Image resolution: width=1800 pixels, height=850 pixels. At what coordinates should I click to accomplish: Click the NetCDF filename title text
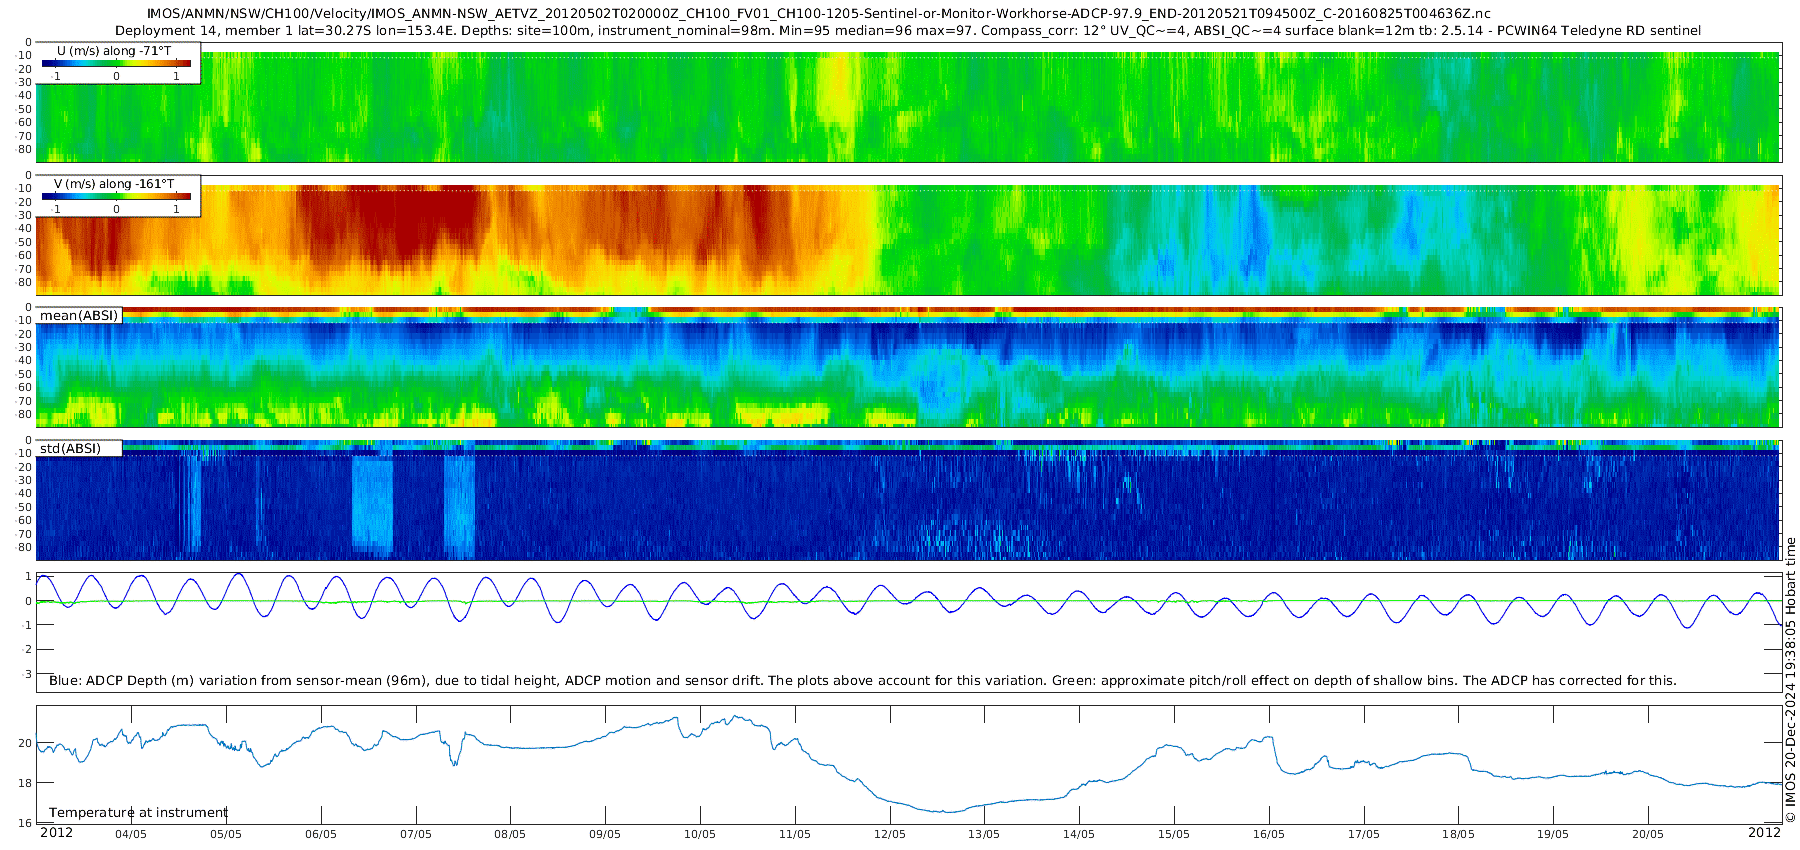point(818,14)
